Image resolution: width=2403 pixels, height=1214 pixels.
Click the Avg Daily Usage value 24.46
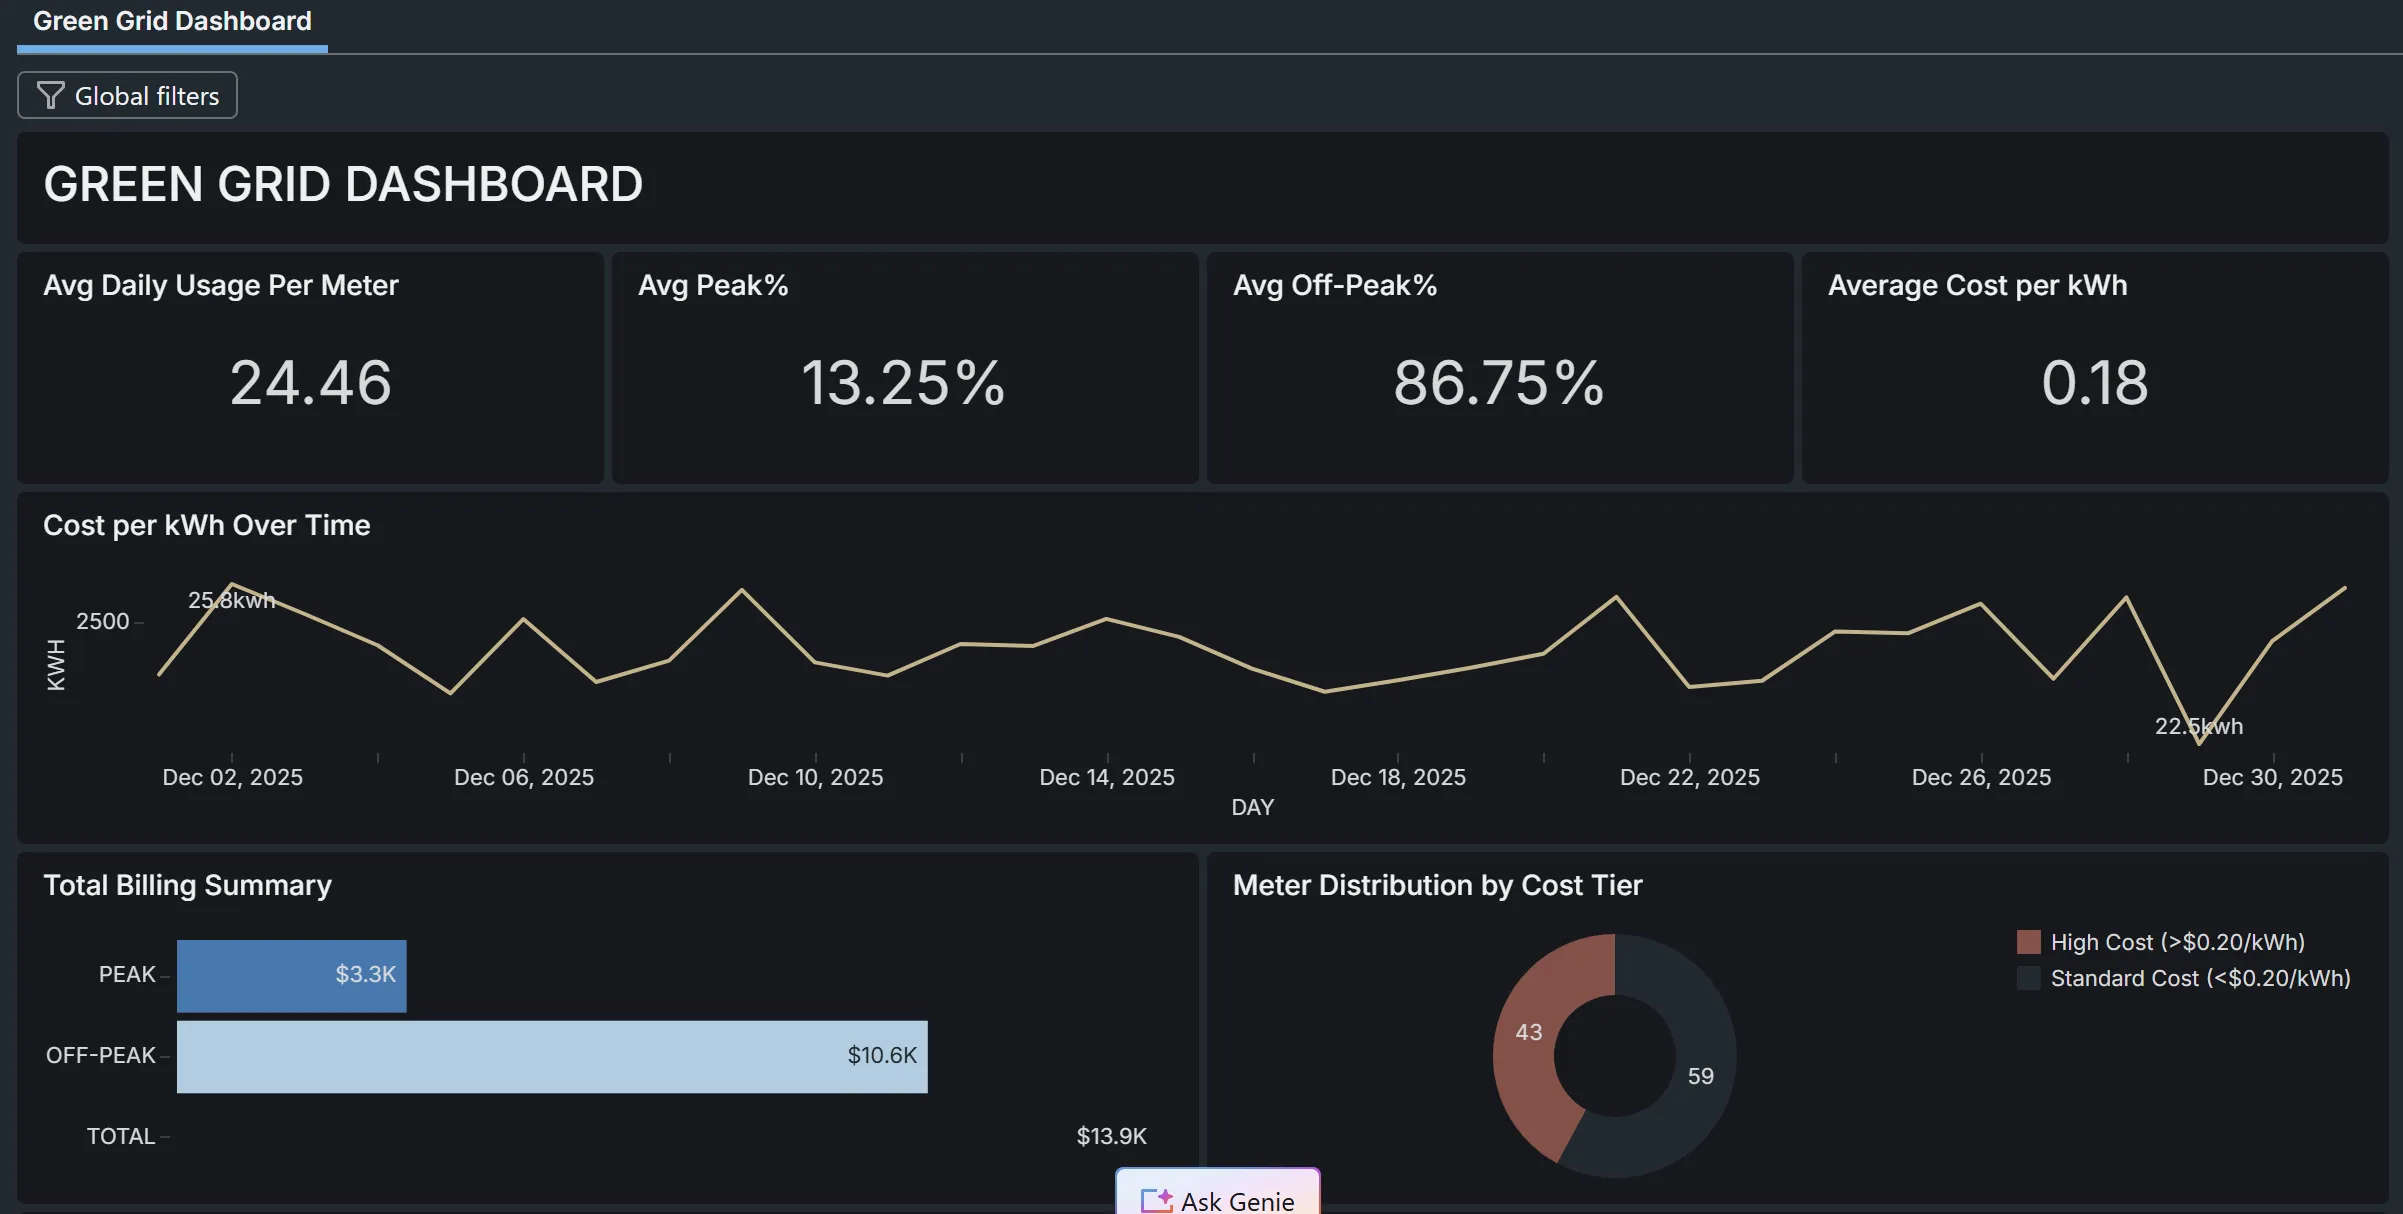click(x=311, y=382)
